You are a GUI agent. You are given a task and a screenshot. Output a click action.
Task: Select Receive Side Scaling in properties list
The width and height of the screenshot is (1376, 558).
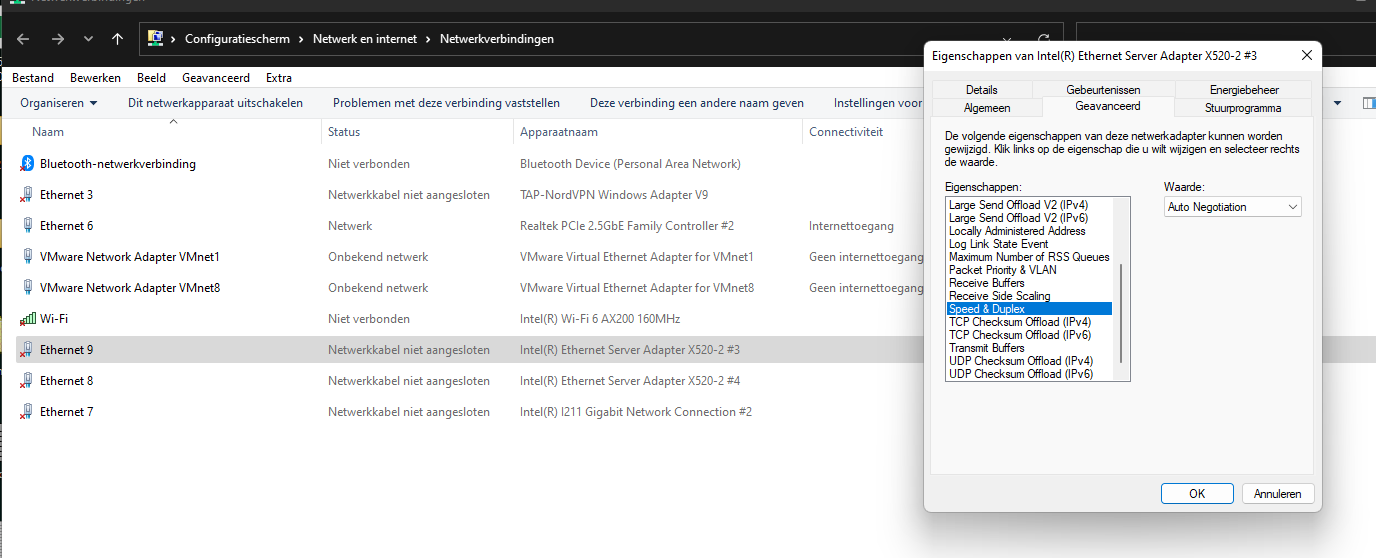click(x=1000, y=296)
